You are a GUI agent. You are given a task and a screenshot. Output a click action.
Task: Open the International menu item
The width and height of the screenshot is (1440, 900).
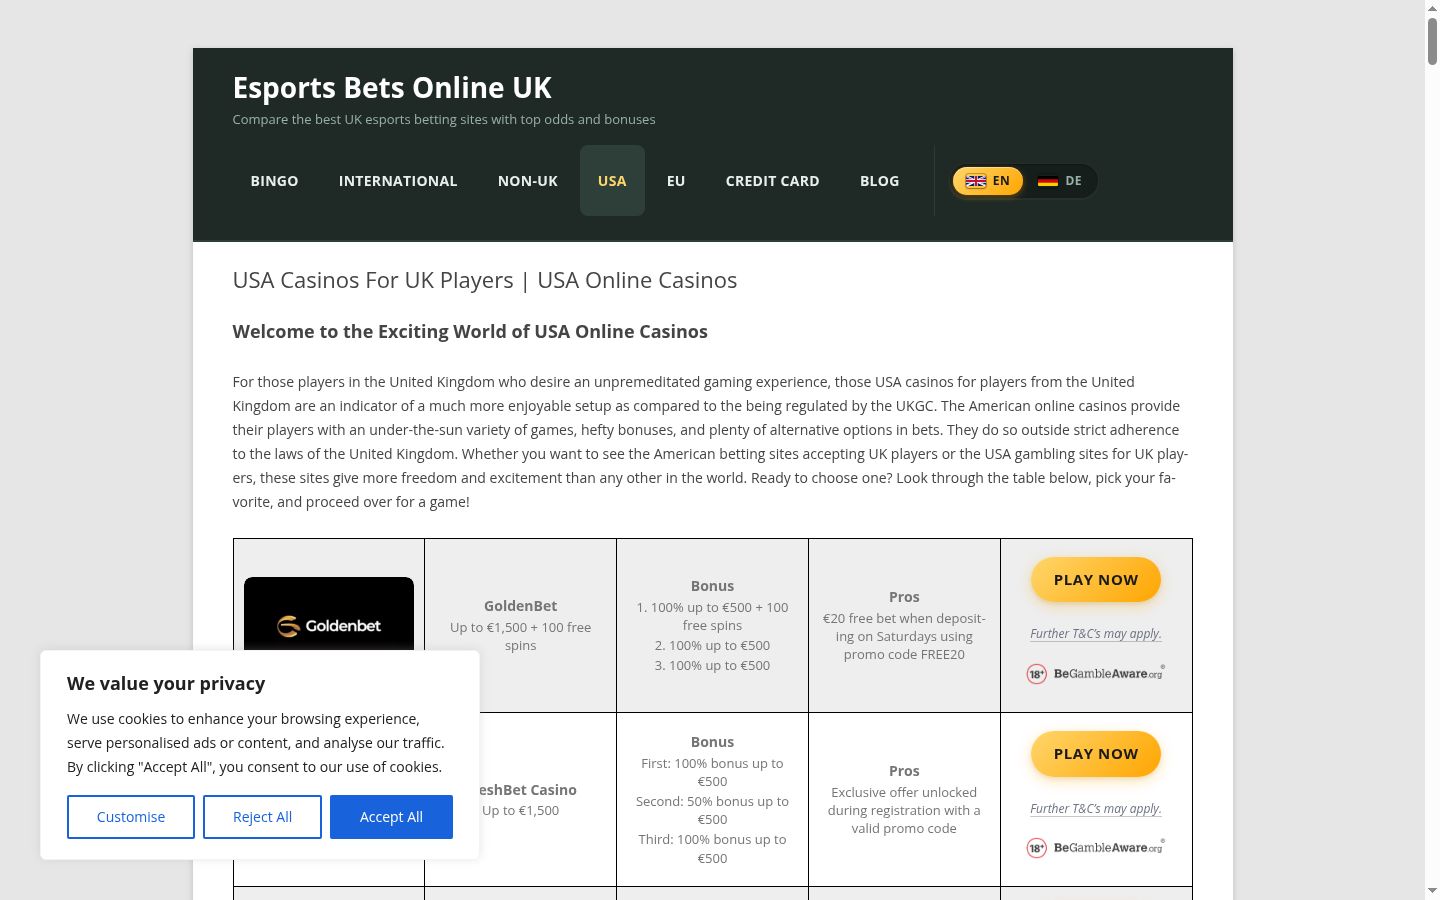pyautogui.click(x=398, y=181)
